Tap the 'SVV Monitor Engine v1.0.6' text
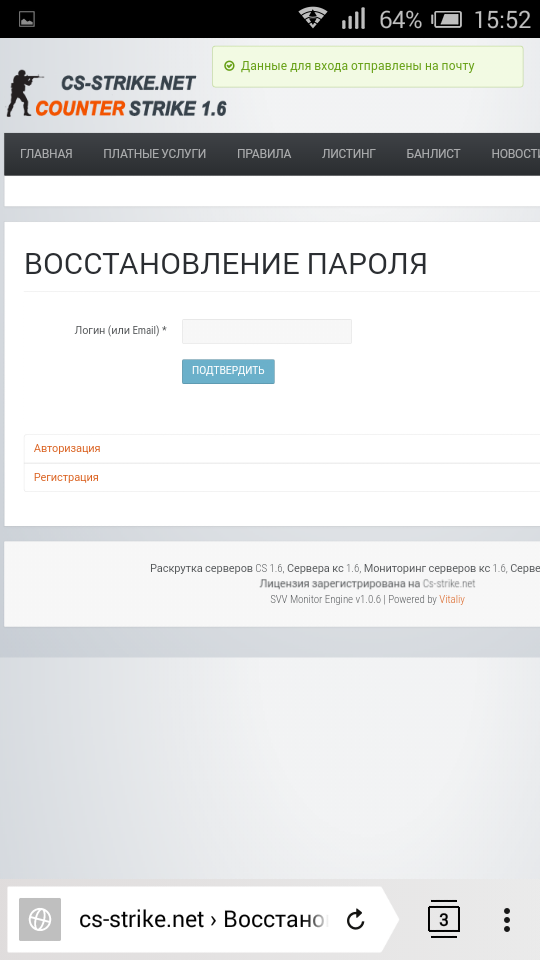540x960 pixels. point(326,599)
